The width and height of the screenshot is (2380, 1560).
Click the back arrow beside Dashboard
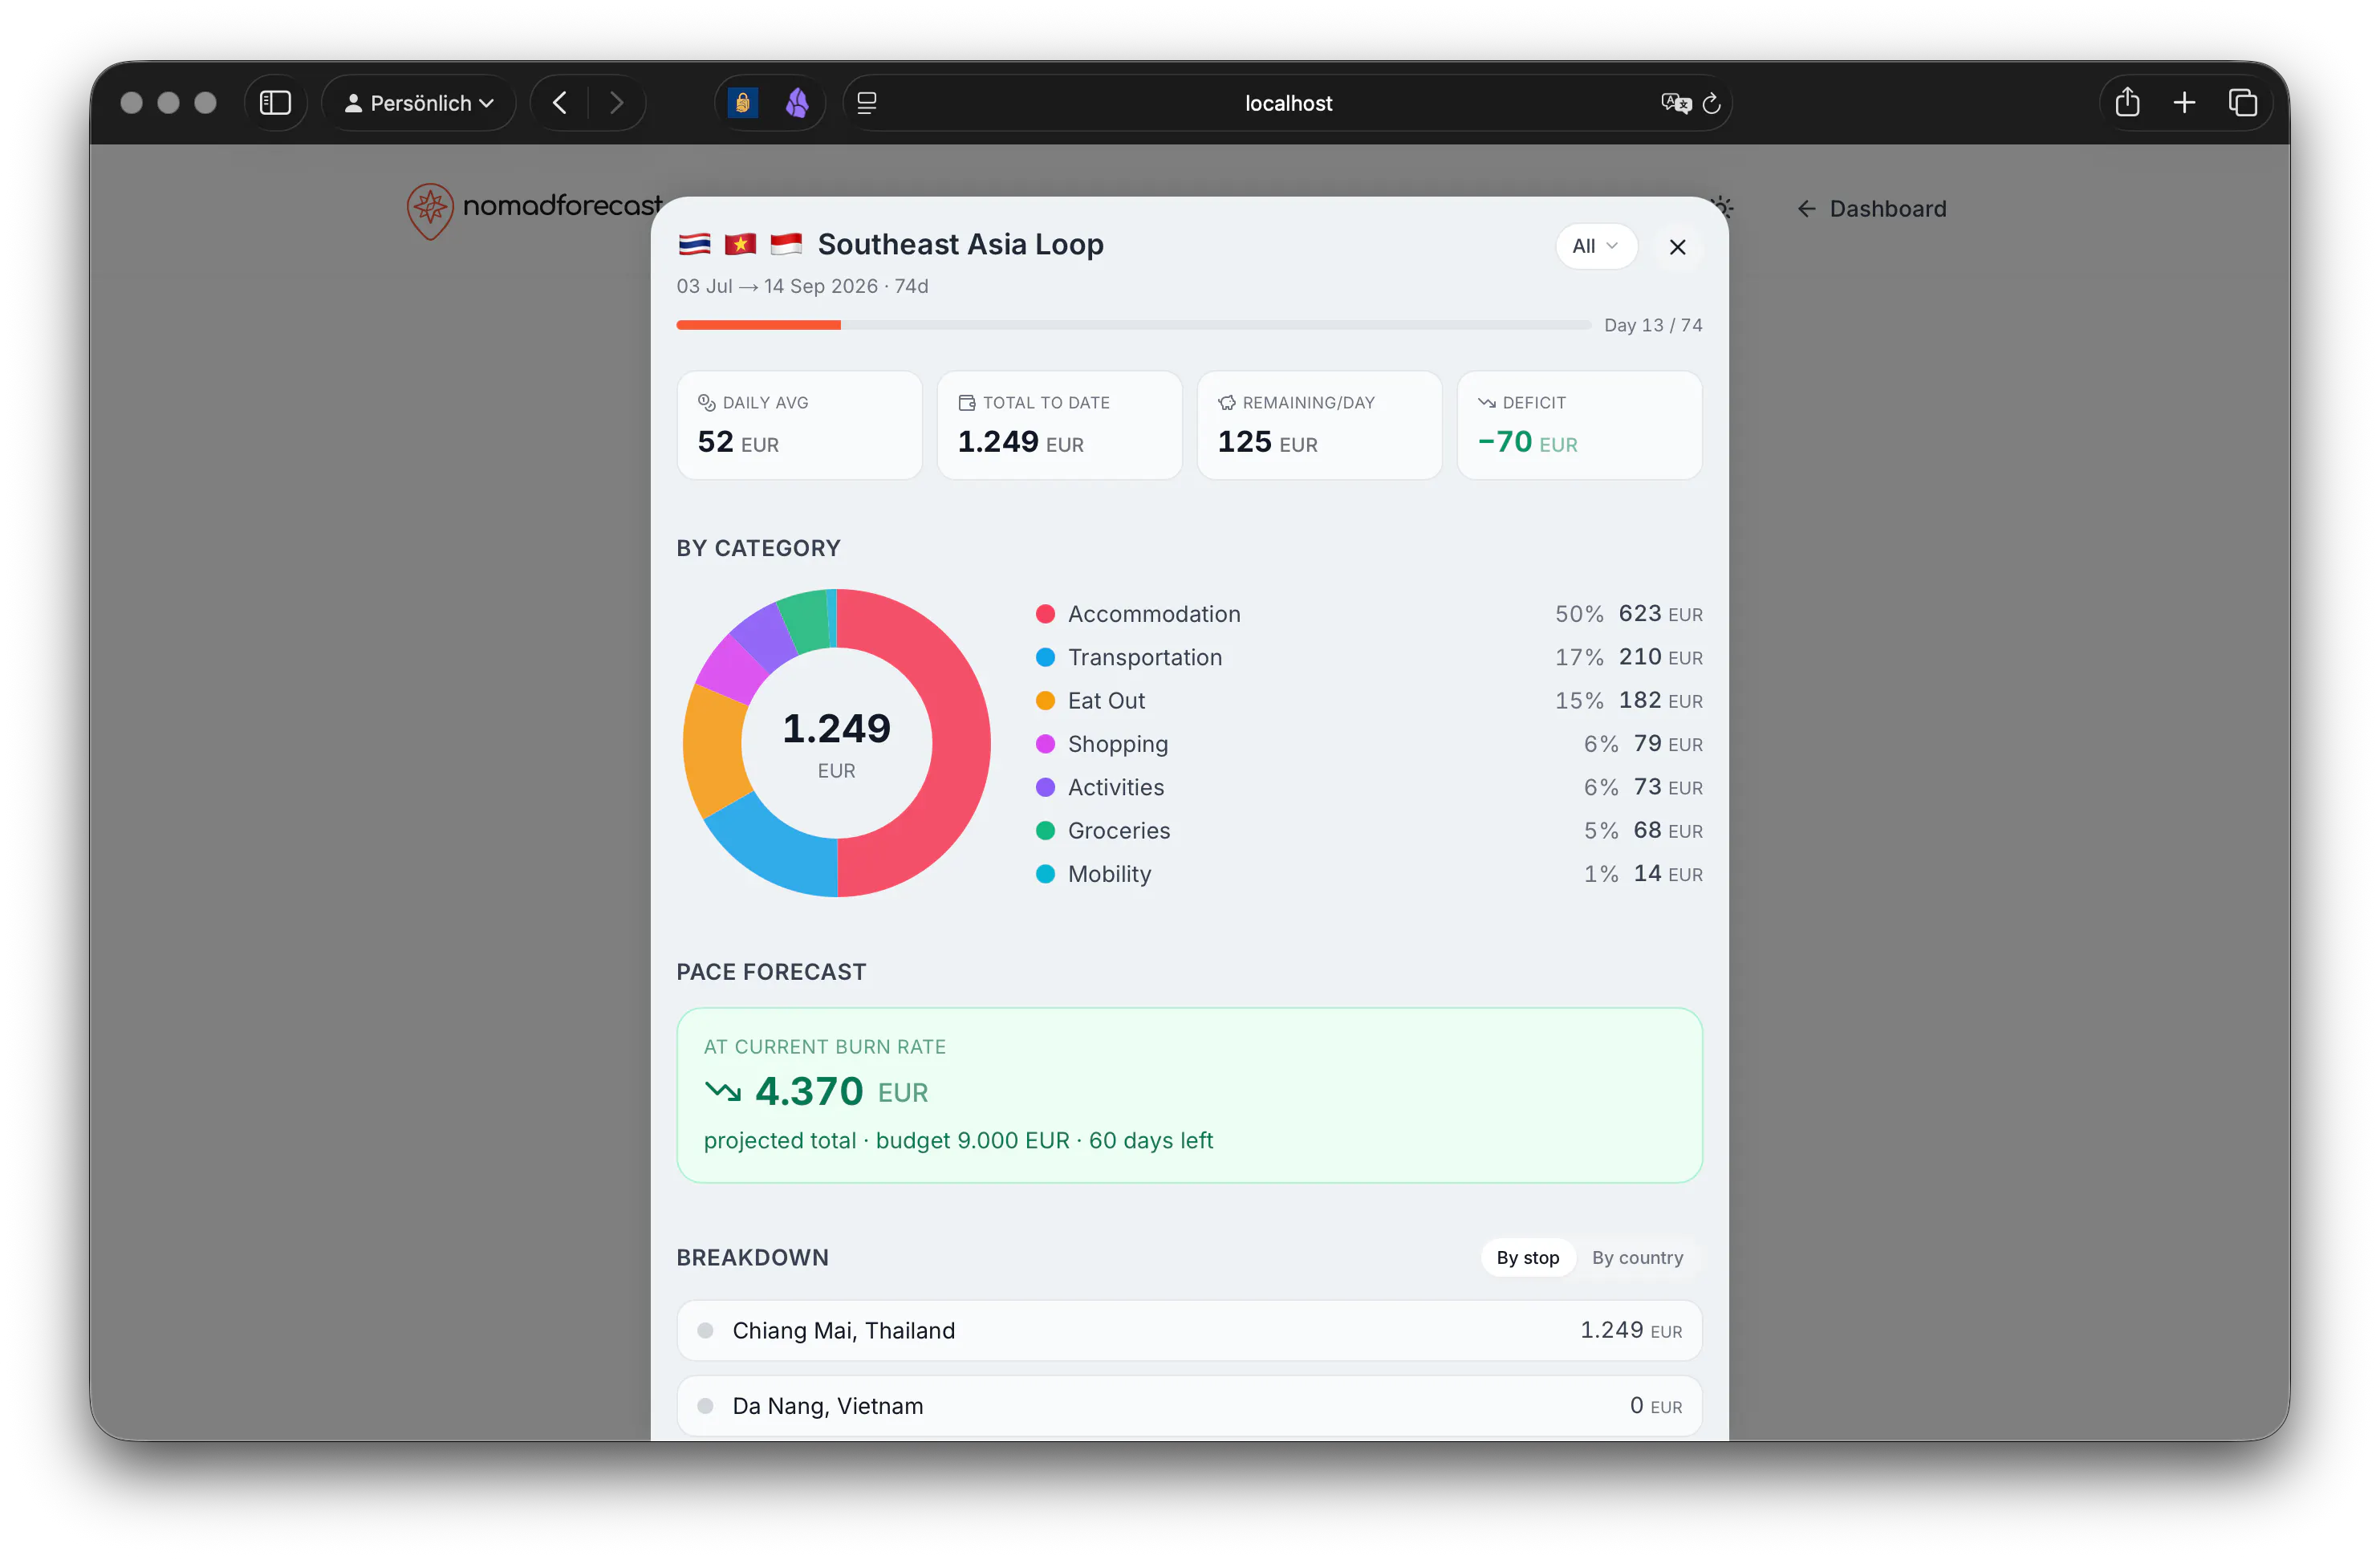click(x=1806, y=209)
